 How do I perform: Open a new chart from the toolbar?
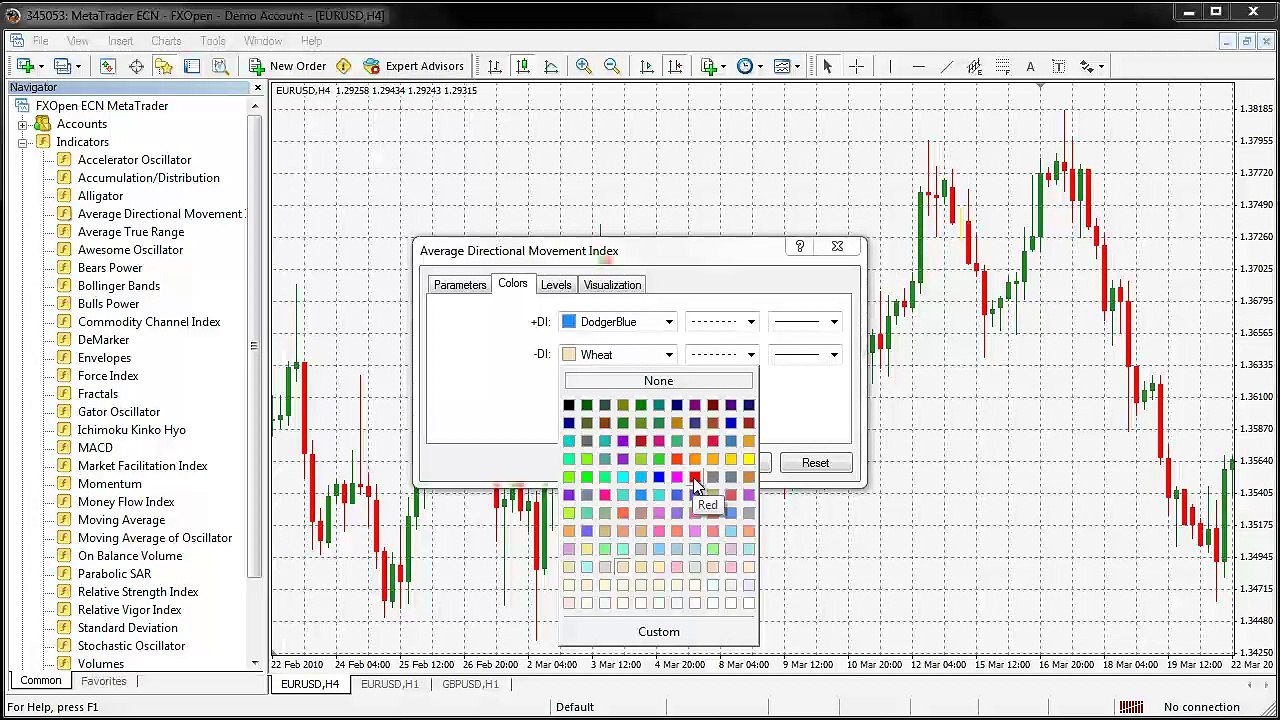coord(25,66)
